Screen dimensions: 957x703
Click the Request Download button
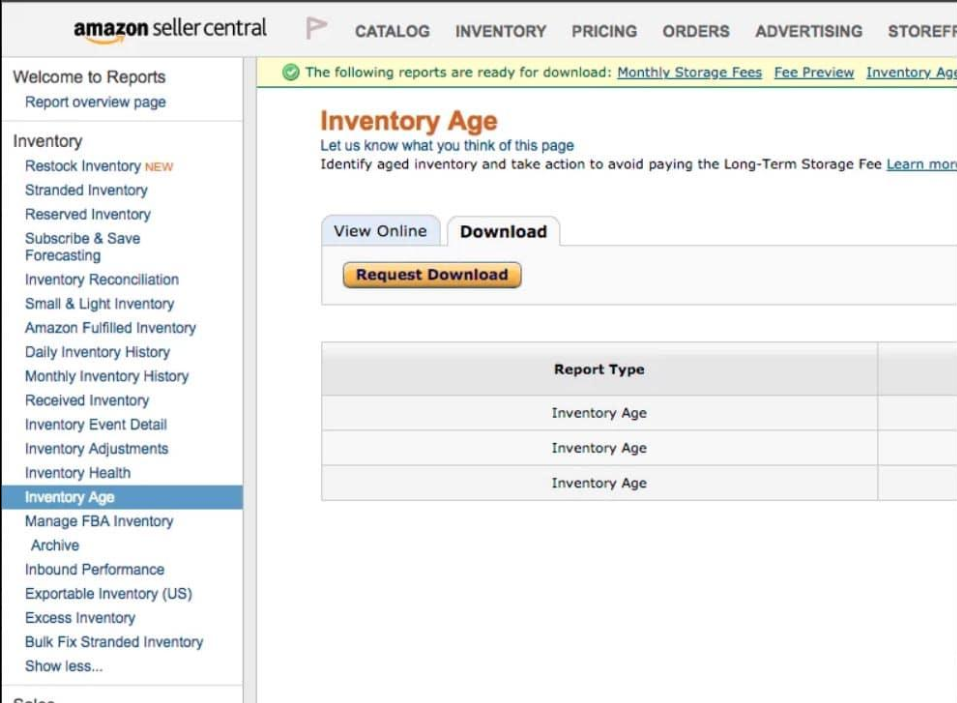tap(432, 275)
